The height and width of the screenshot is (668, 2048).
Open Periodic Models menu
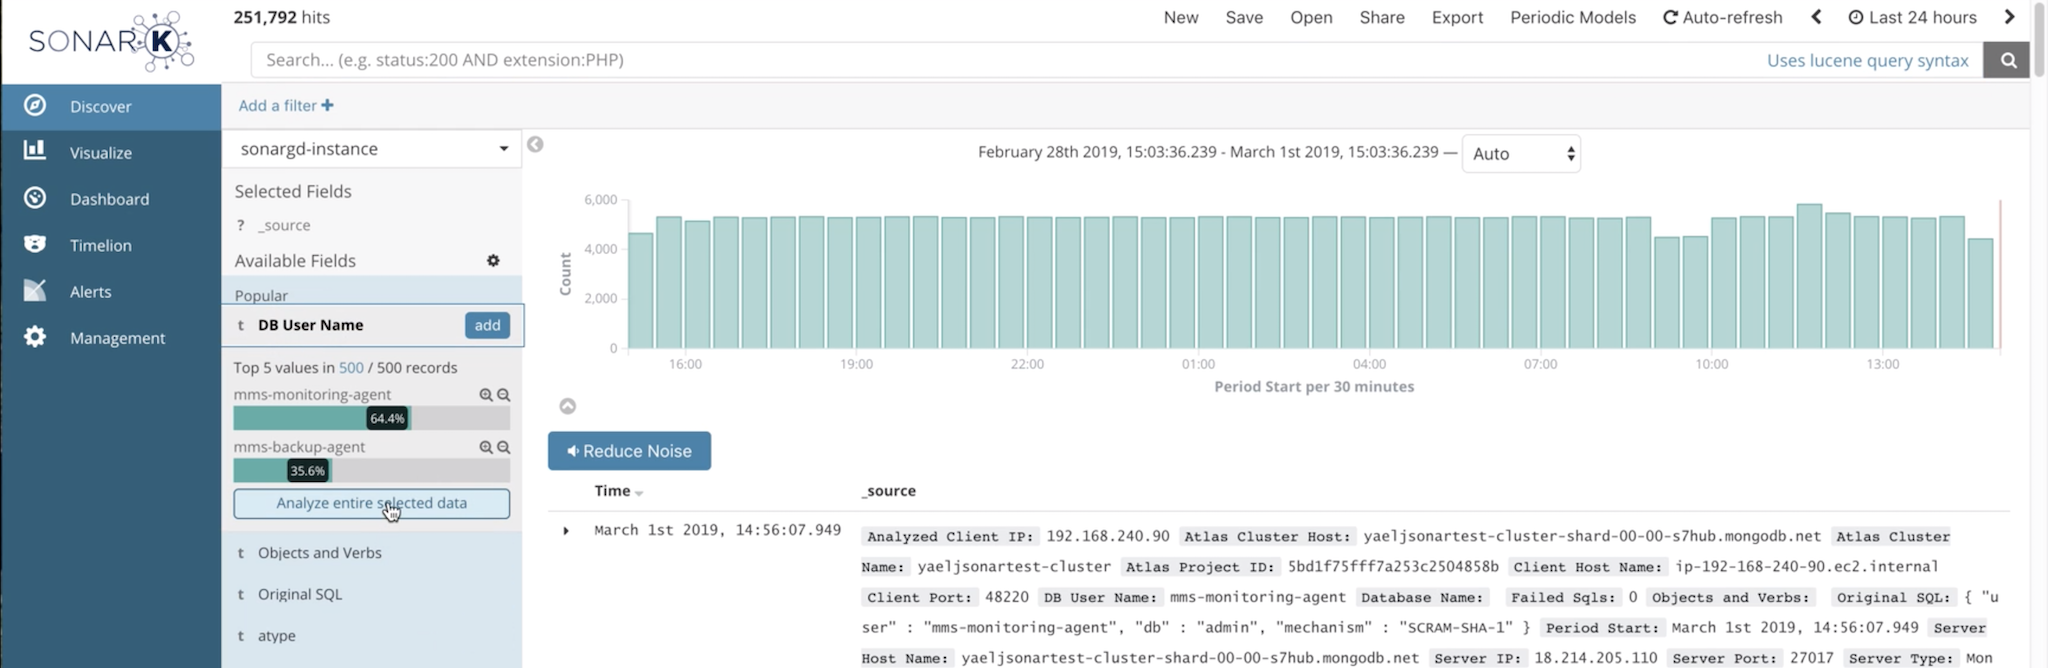pos(1573,17)
